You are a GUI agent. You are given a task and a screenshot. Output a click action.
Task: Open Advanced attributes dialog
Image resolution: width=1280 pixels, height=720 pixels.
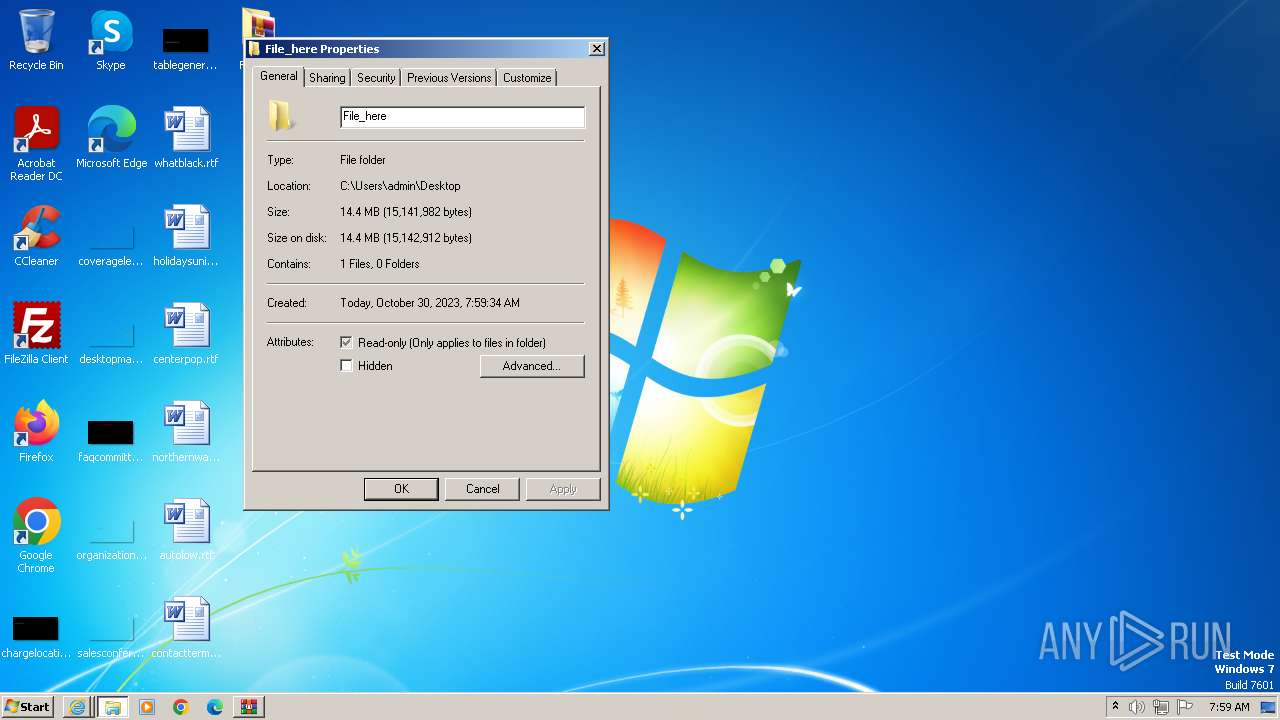click(532, 366)
